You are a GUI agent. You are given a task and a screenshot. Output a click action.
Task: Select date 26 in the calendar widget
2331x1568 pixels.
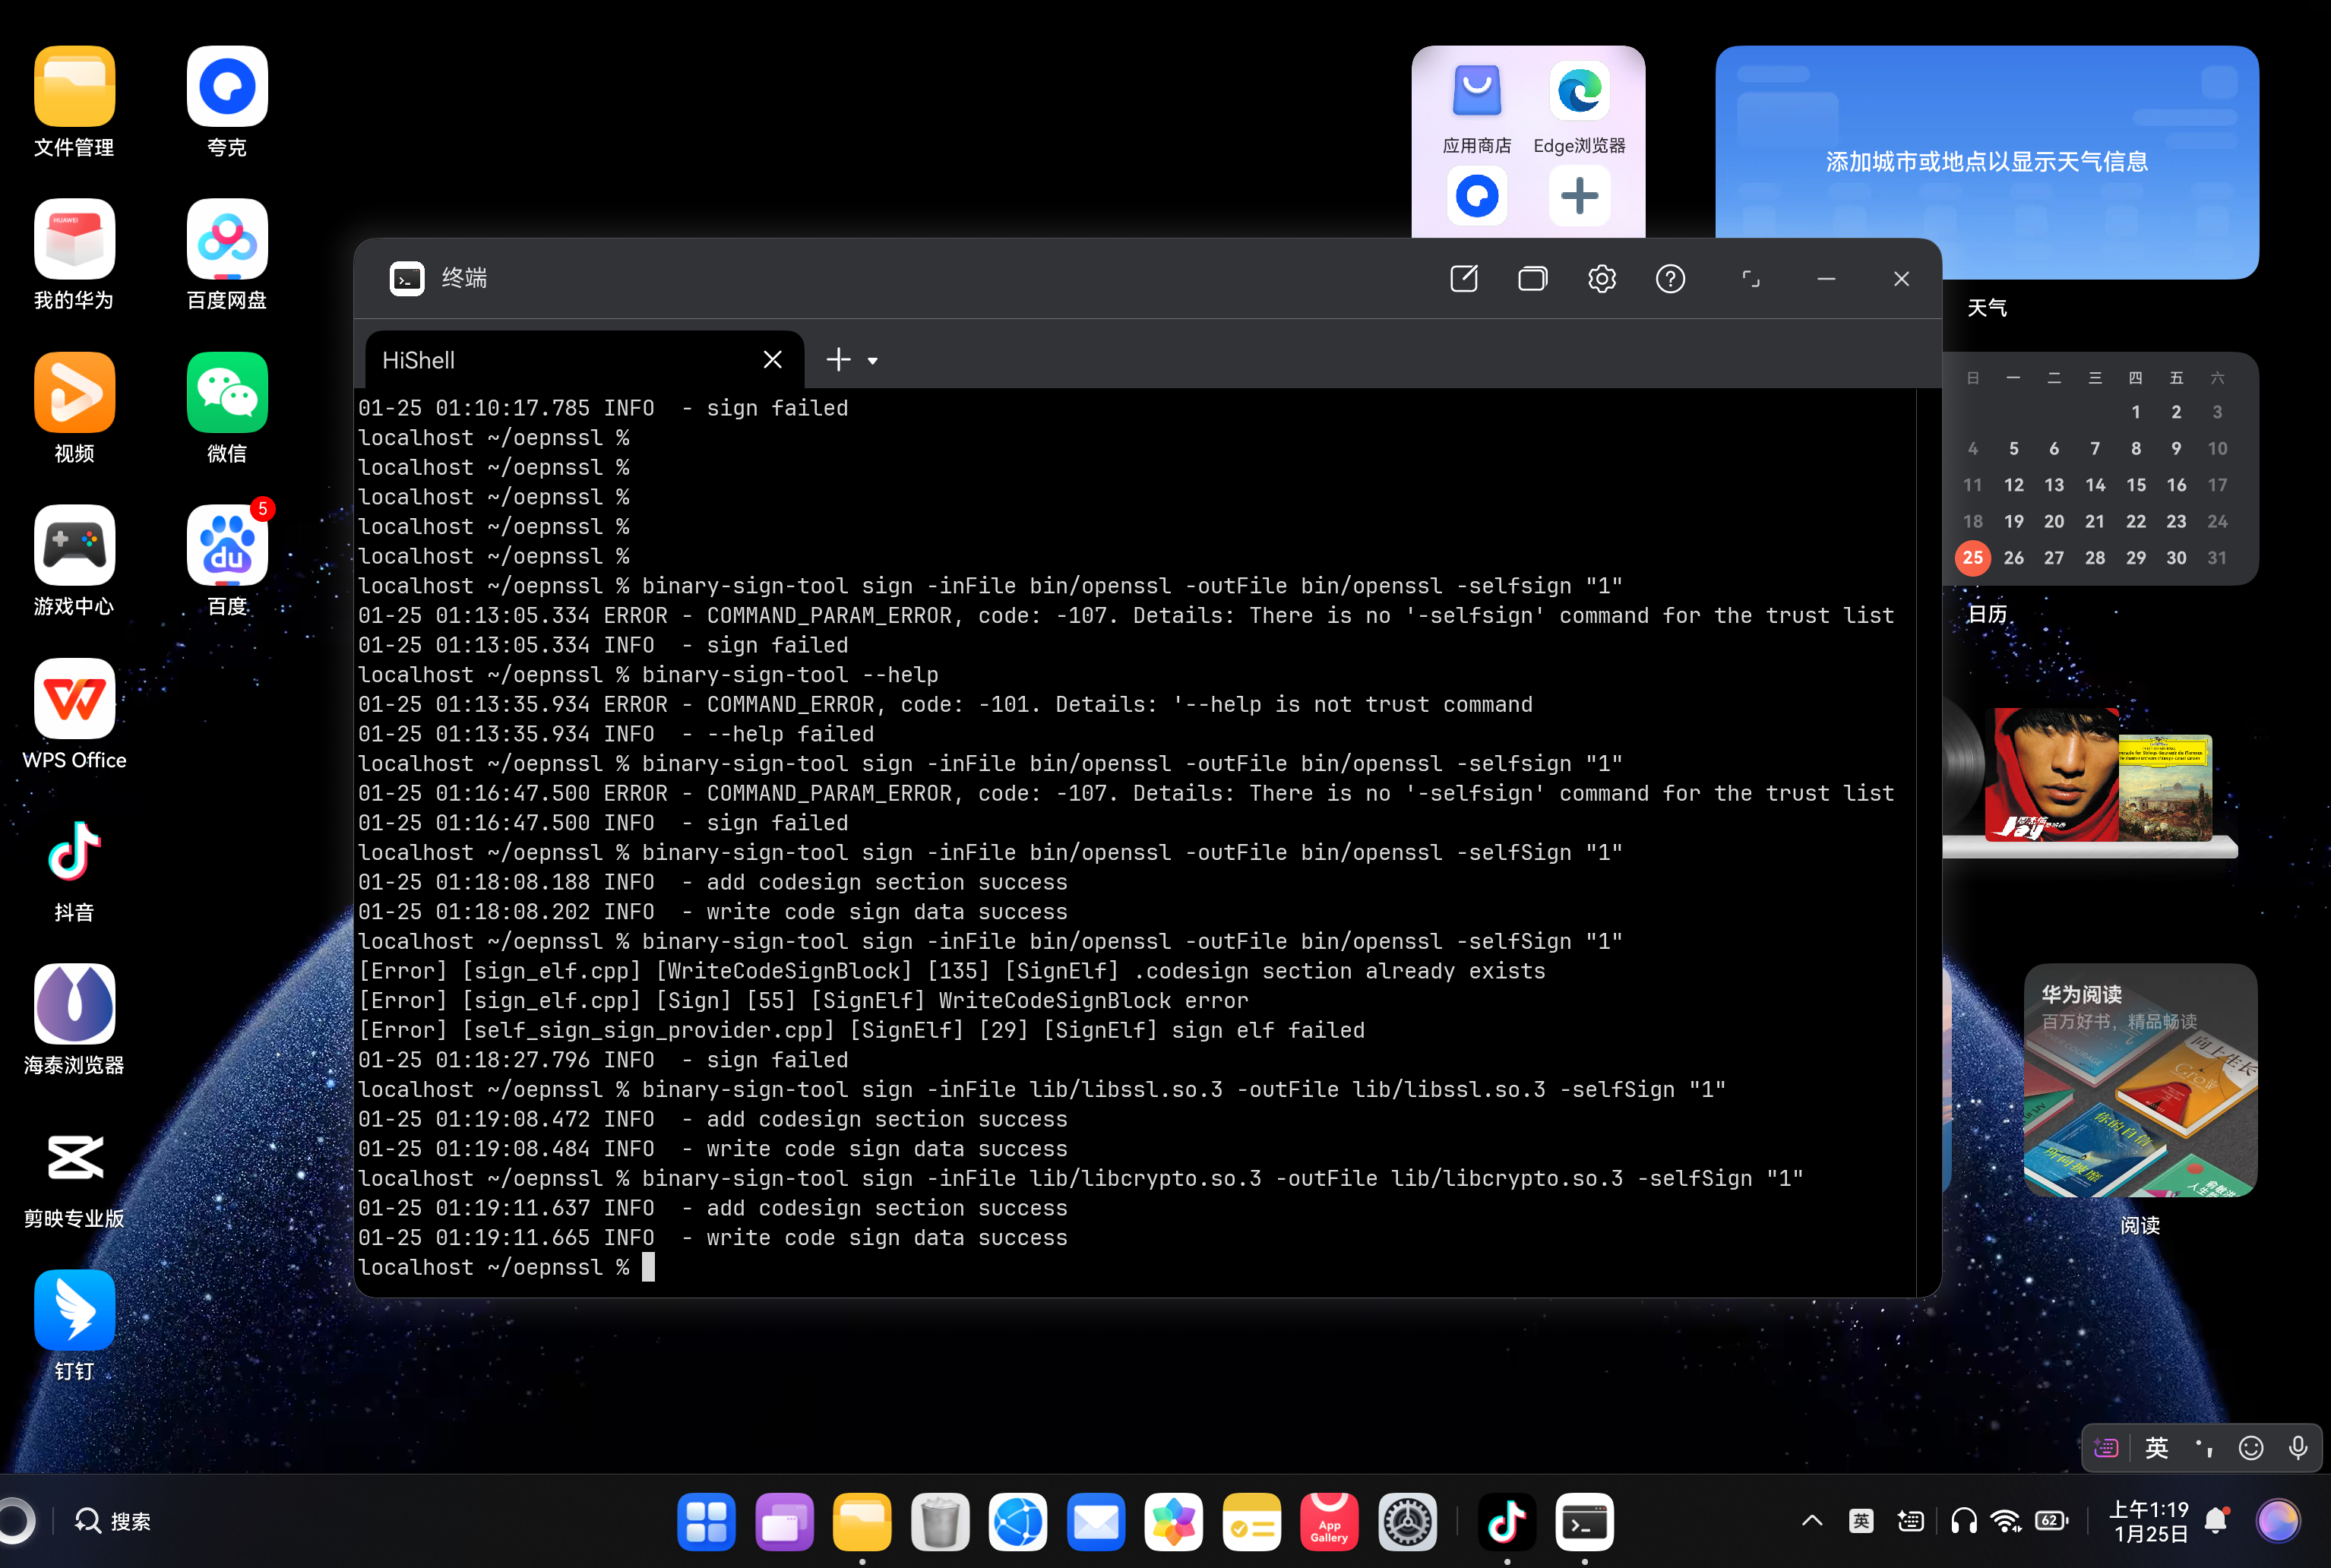click(2013, 558)
